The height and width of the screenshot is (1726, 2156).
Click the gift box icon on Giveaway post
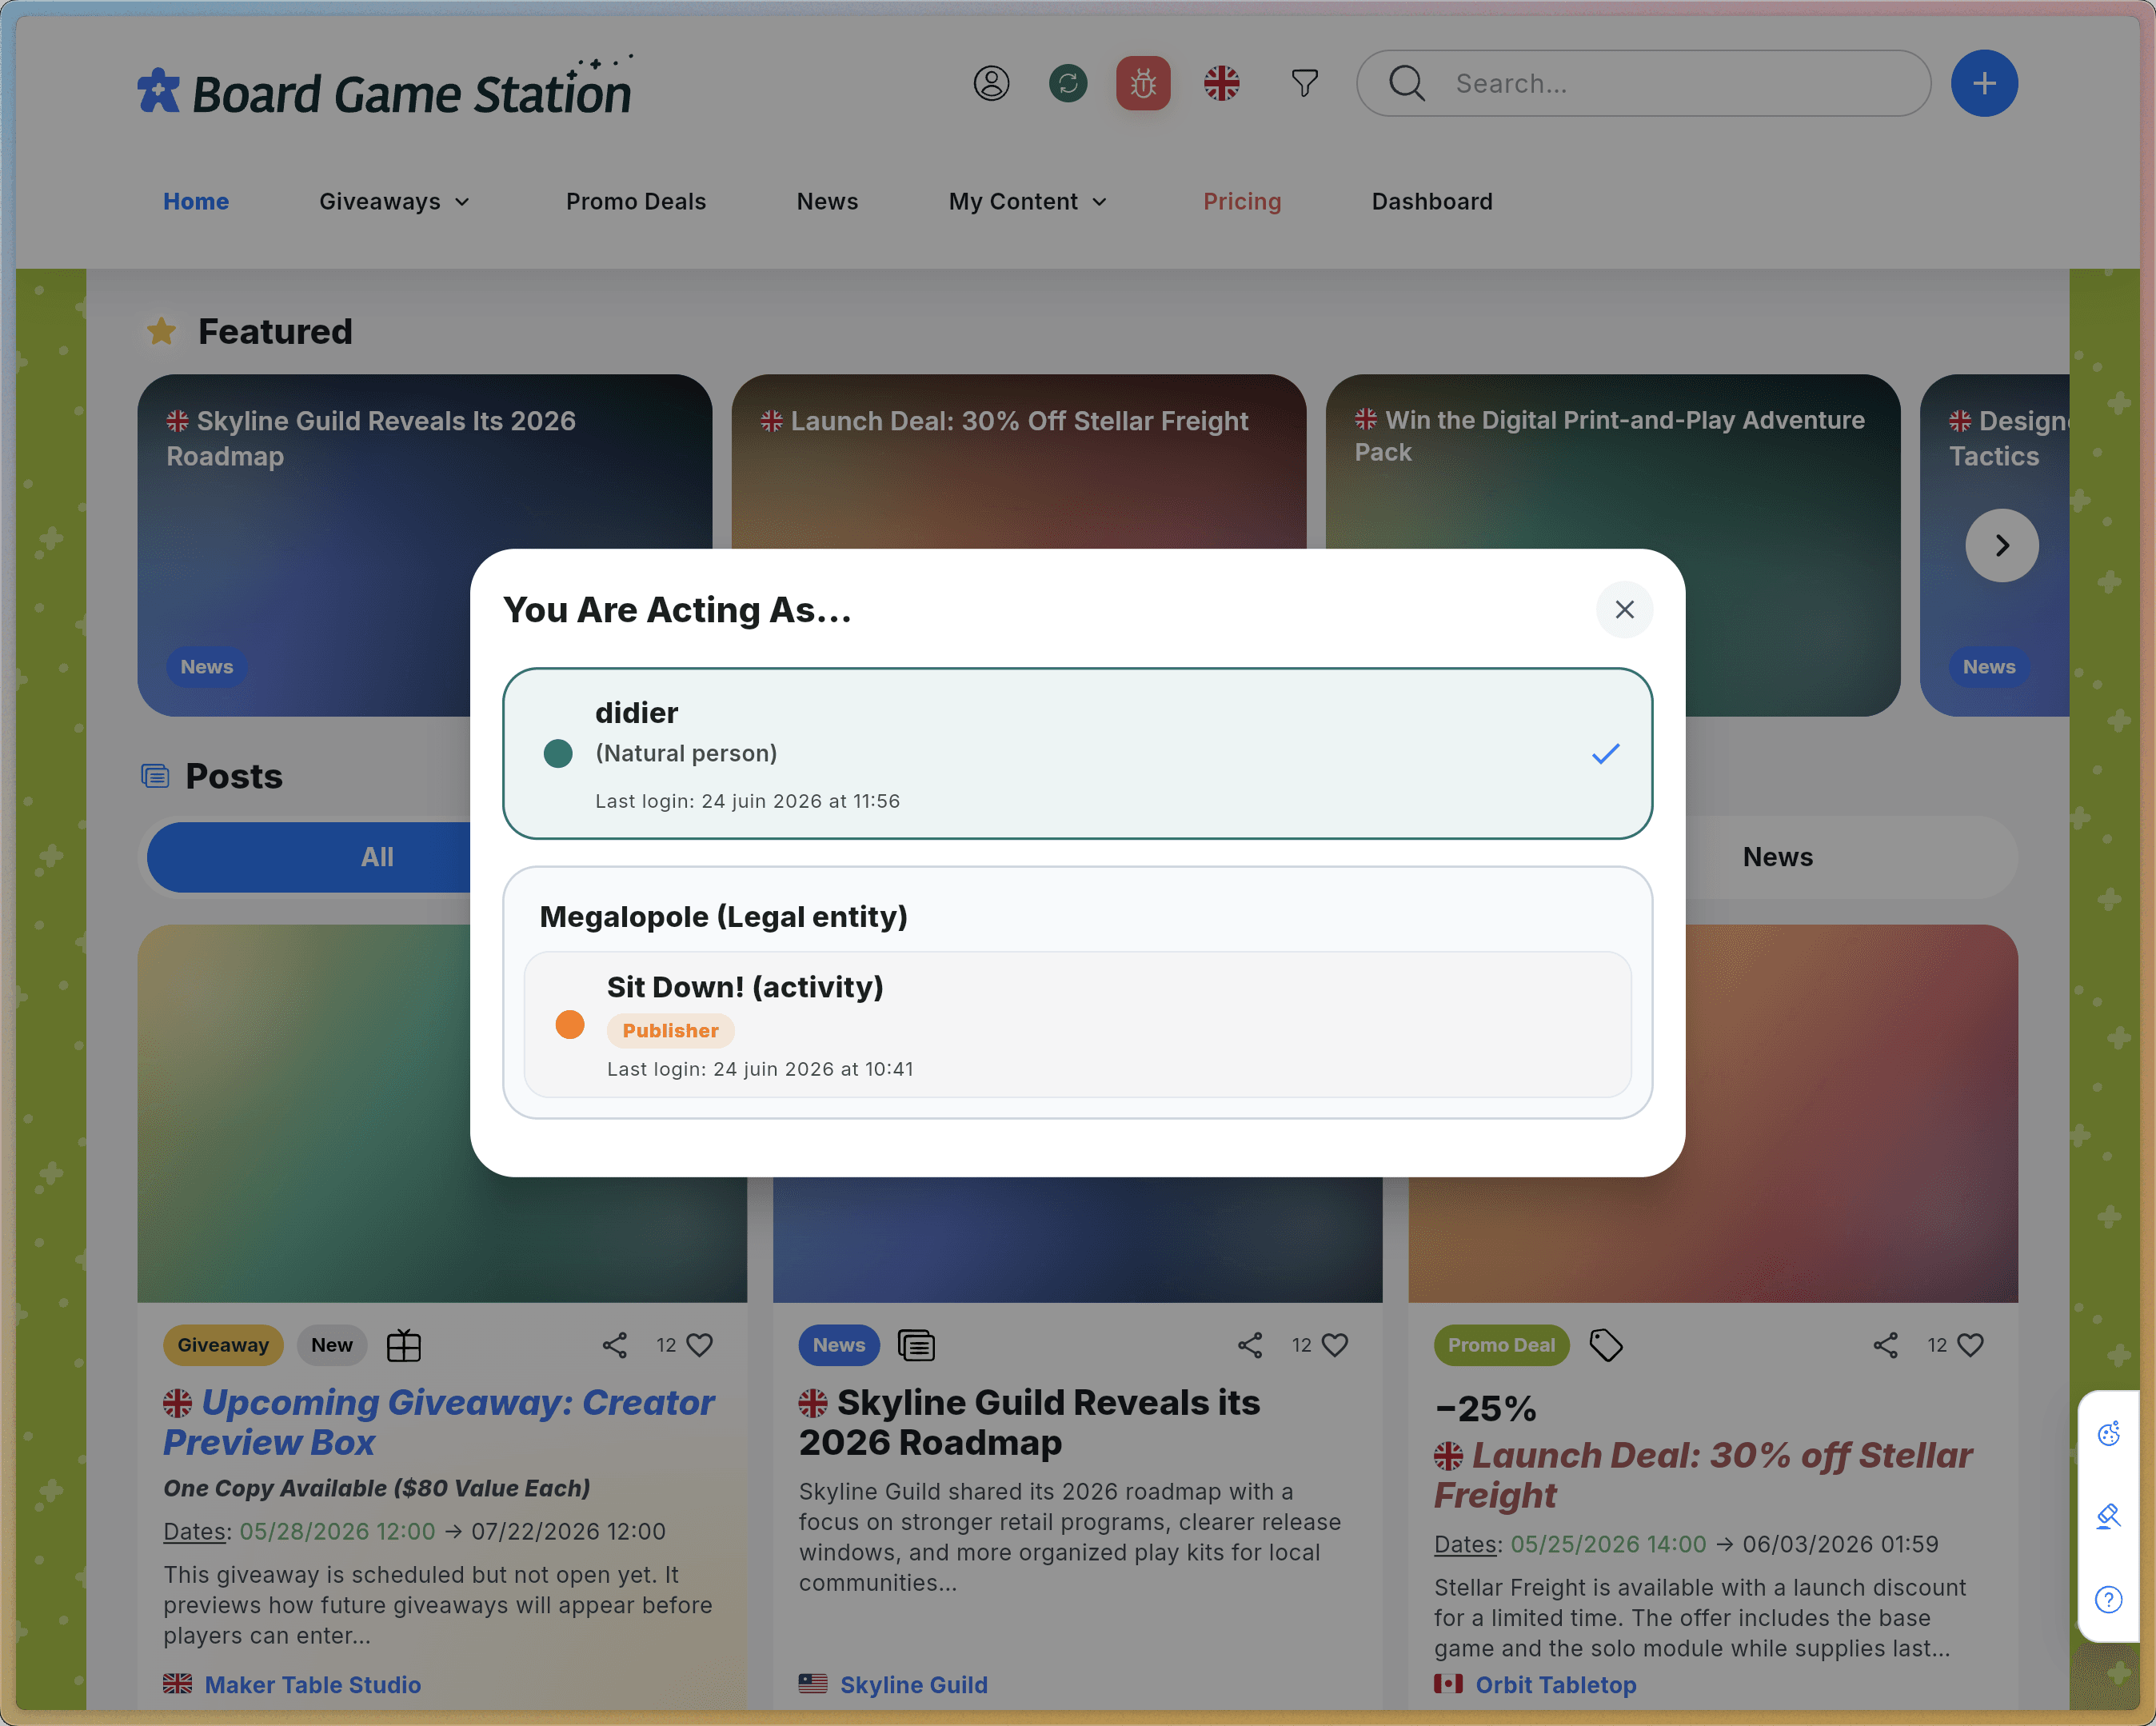pyautogui.click(x=403, y=1345)
